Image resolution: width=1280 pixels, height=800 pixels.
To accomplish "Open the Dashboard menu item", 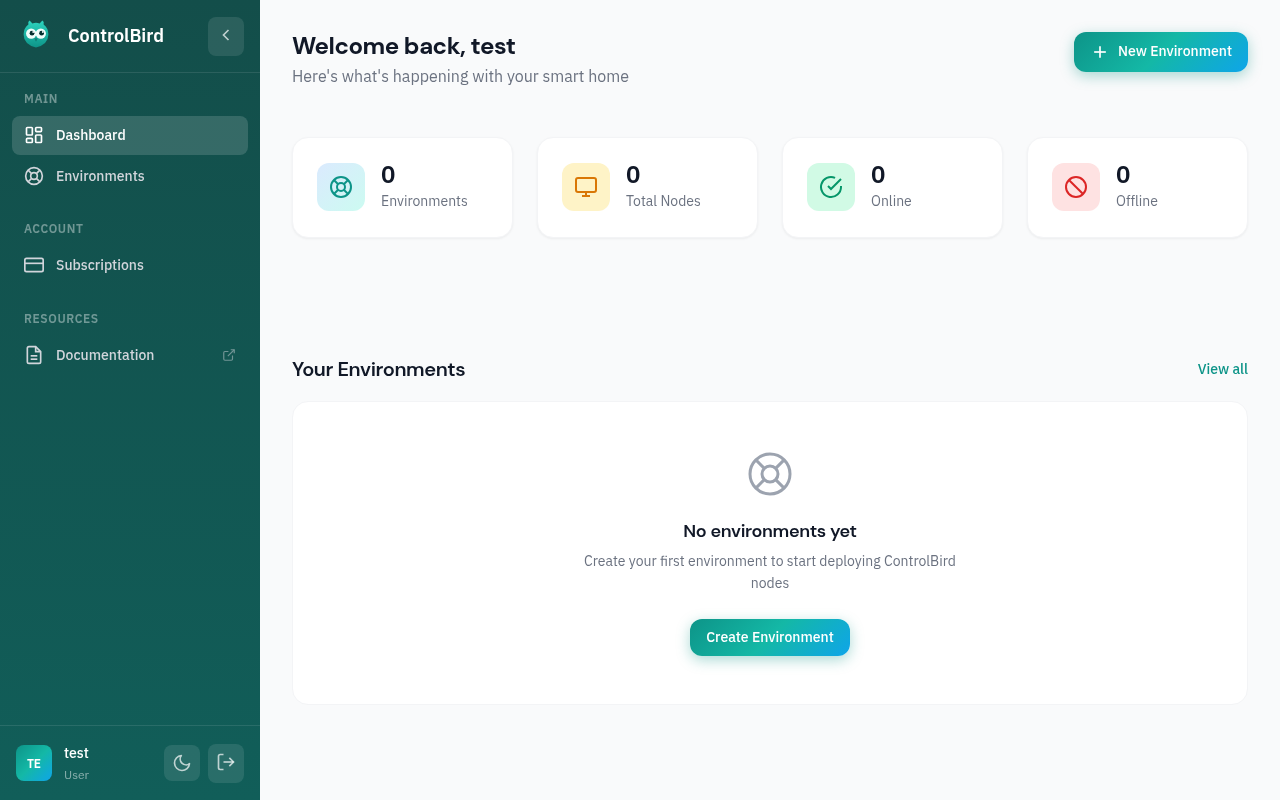I will [130, 135].
